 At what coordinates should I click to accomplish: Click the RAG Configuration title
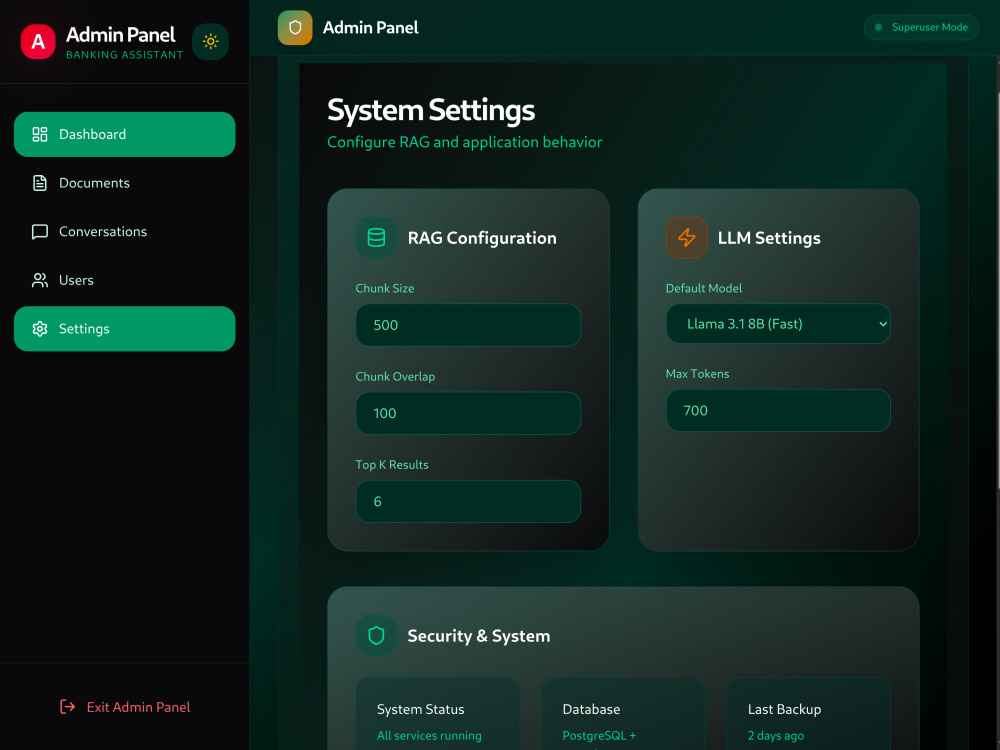(482, 238)
